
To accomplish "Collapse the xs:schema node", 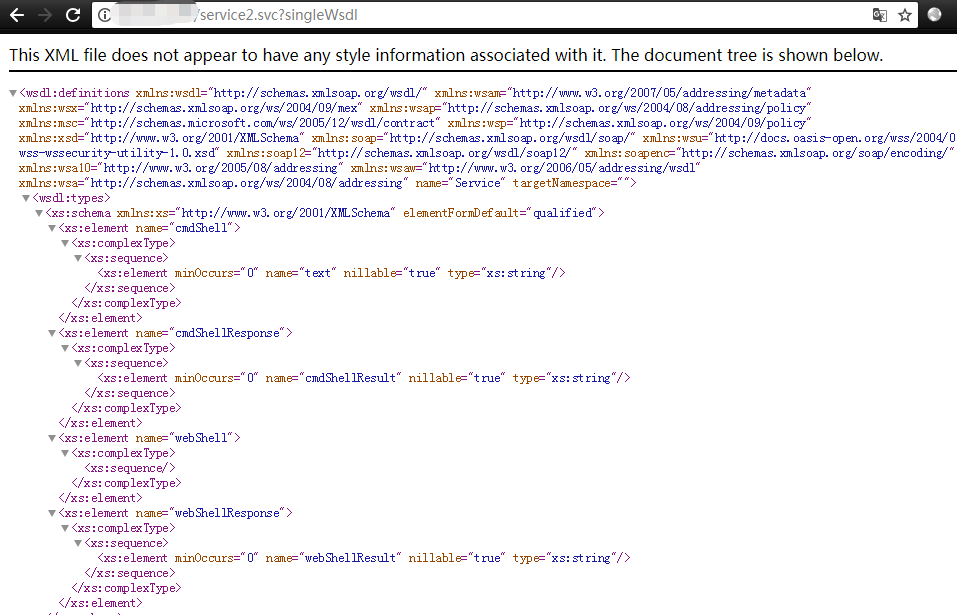I will pos(39,213).
